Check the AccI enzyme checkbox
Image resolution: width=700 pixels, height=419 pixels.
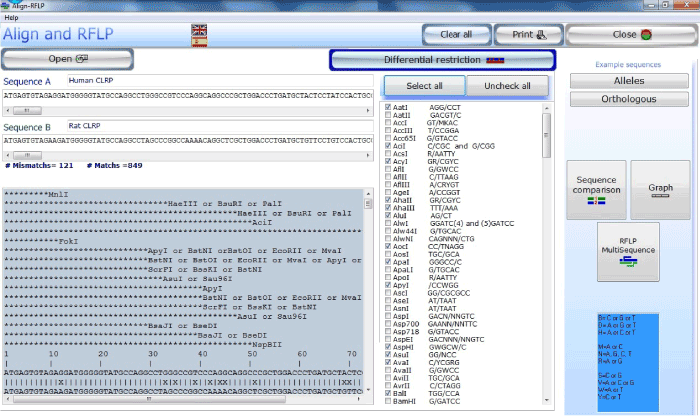point(388,122)
